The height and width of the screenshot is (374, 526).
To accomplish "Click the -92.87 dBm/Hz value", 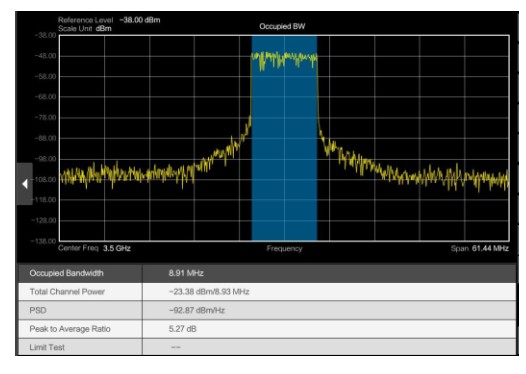I will pos(197,310).
